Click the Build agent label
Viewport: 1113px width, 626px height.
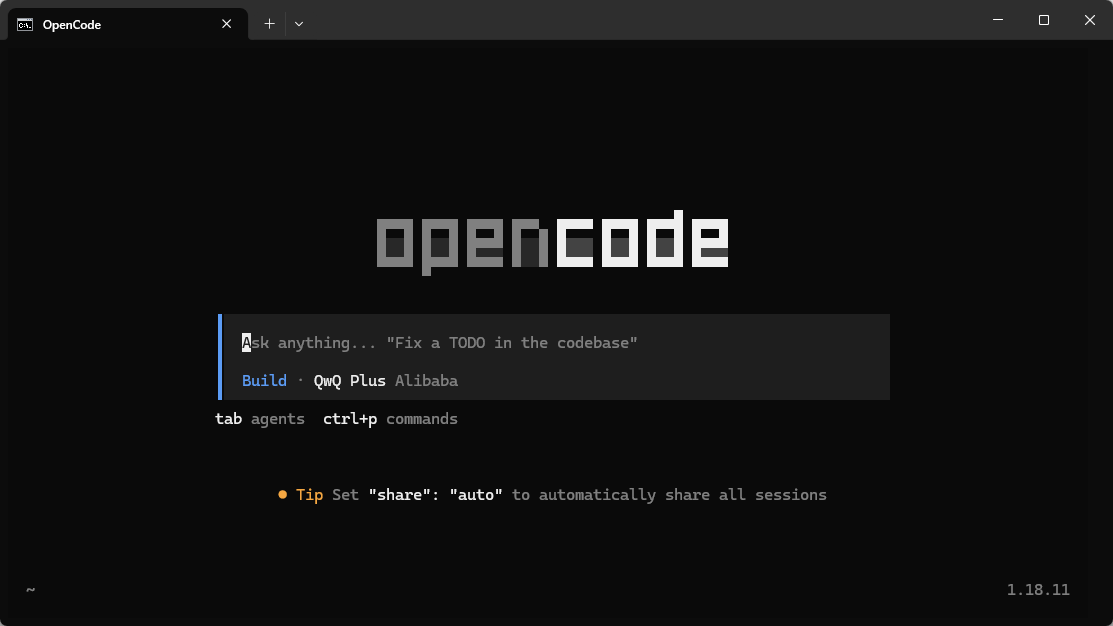pos(264,380)
